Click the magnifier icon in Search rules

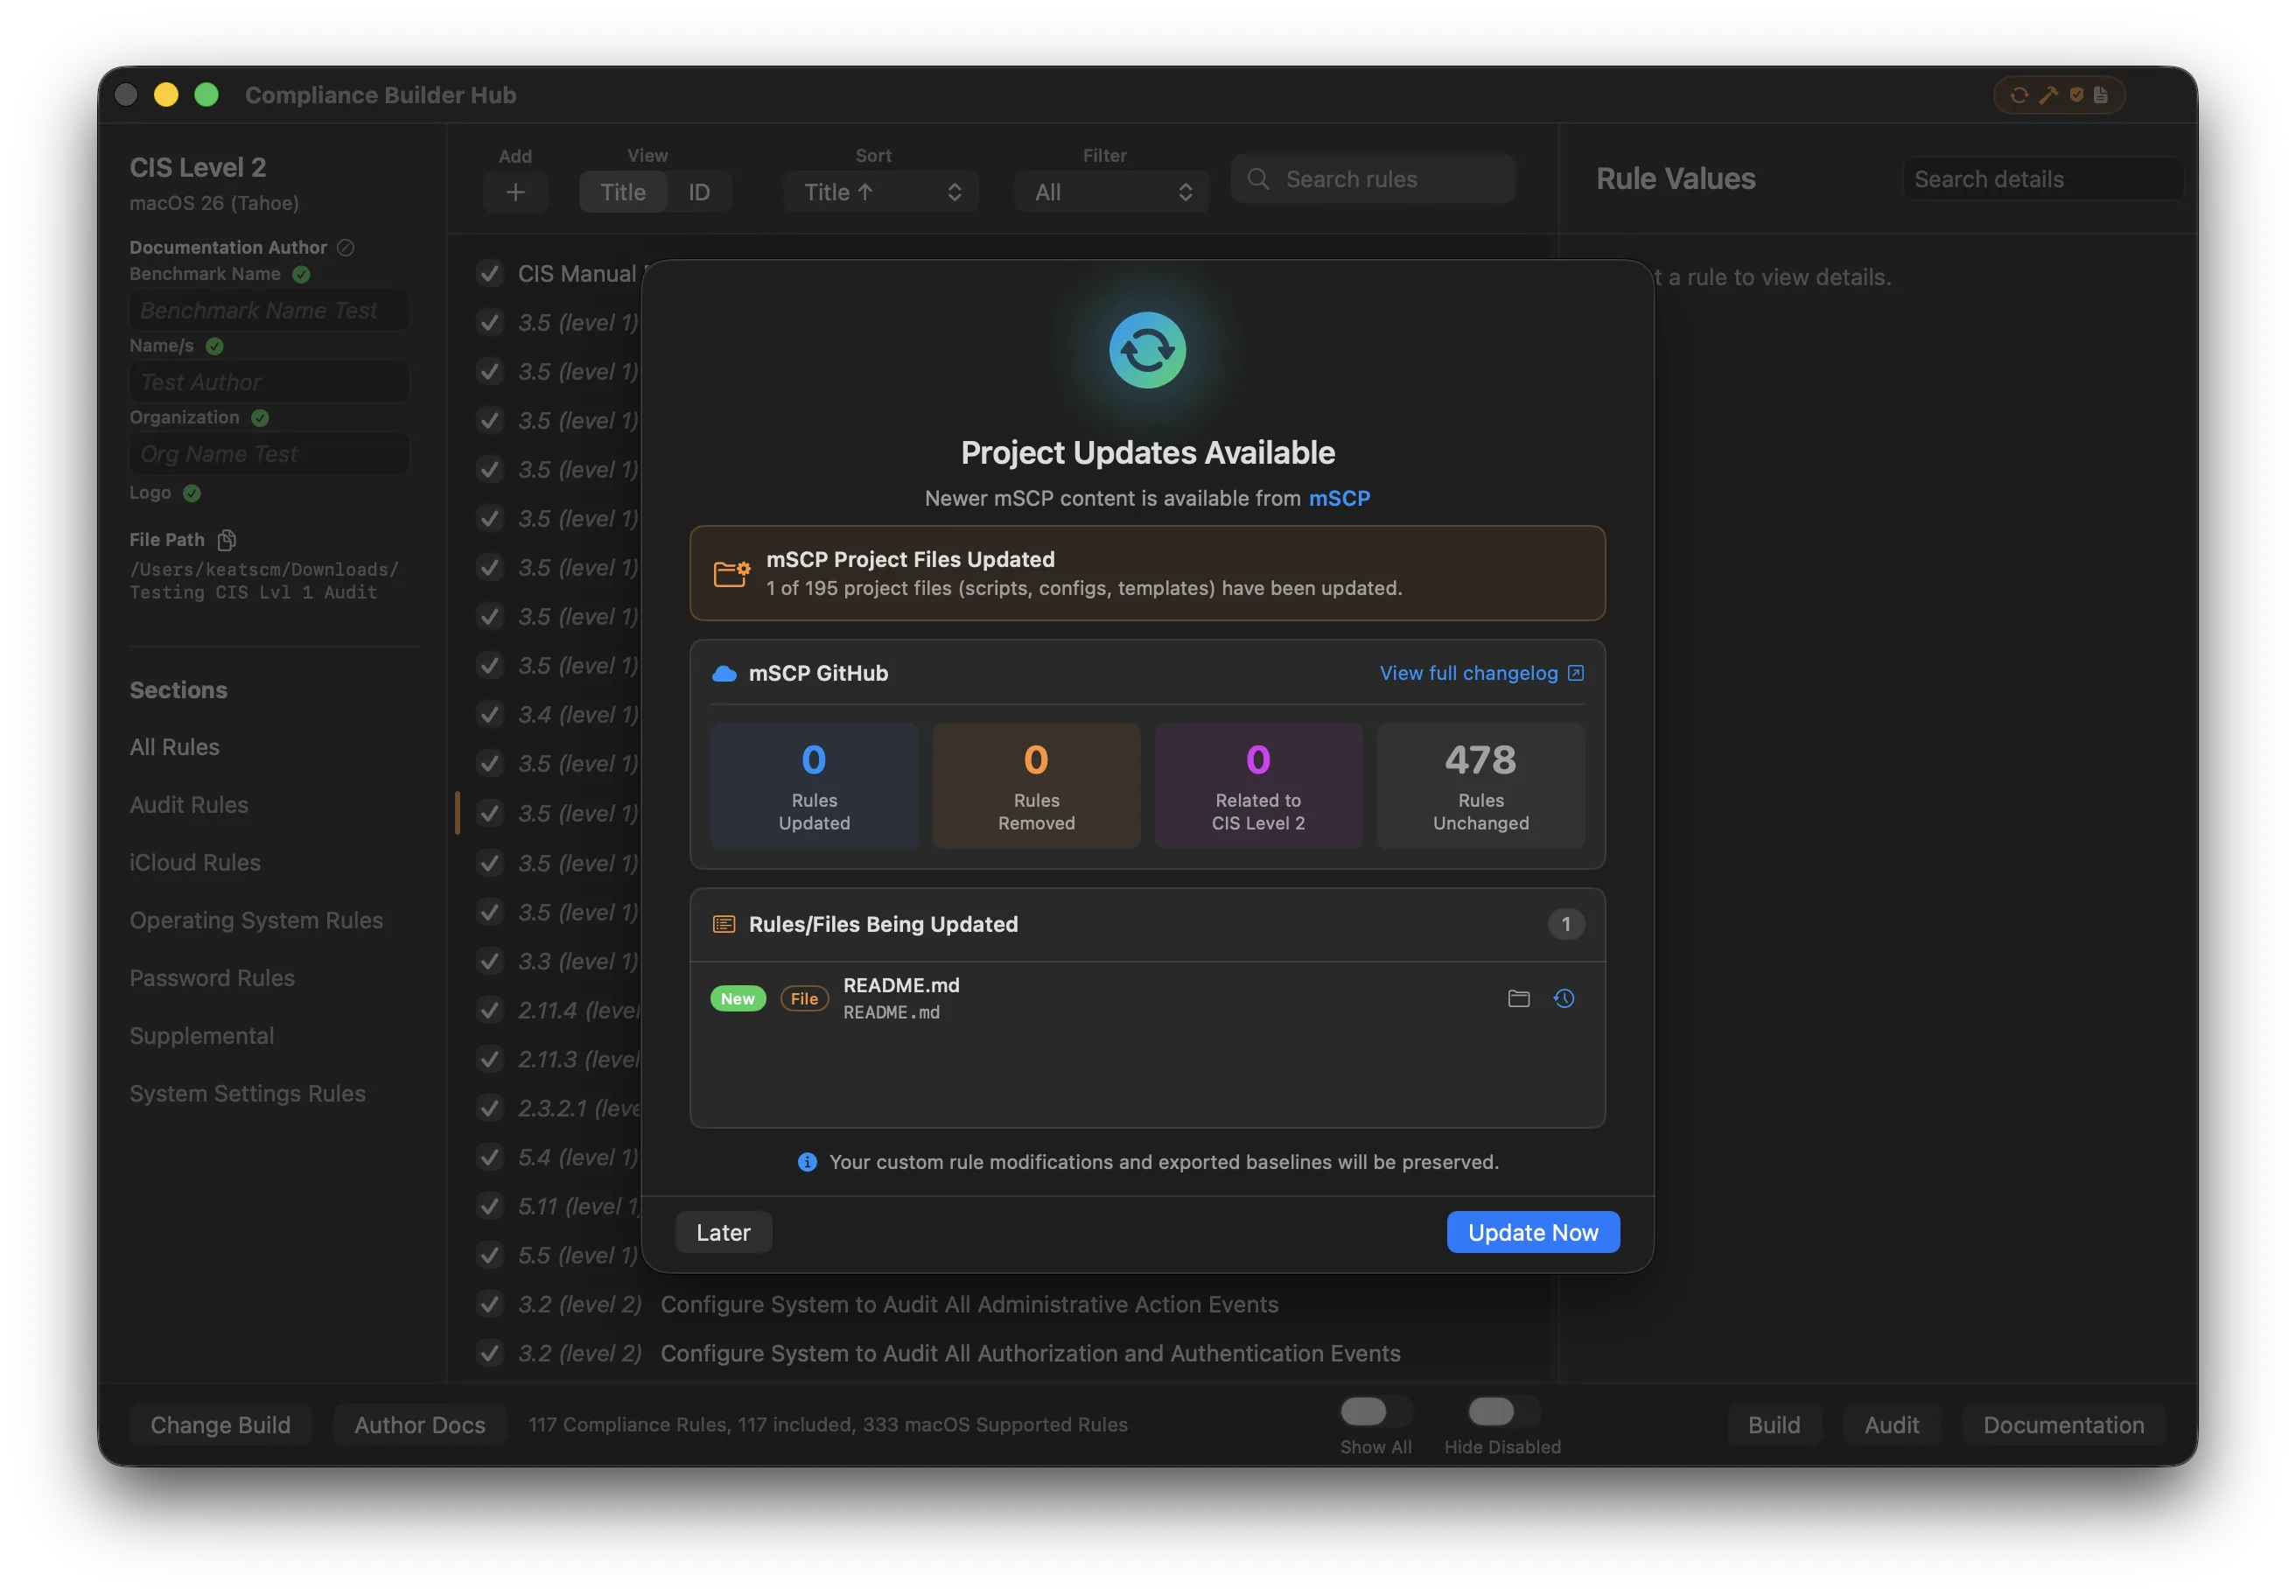click(x=1258, y=179)
